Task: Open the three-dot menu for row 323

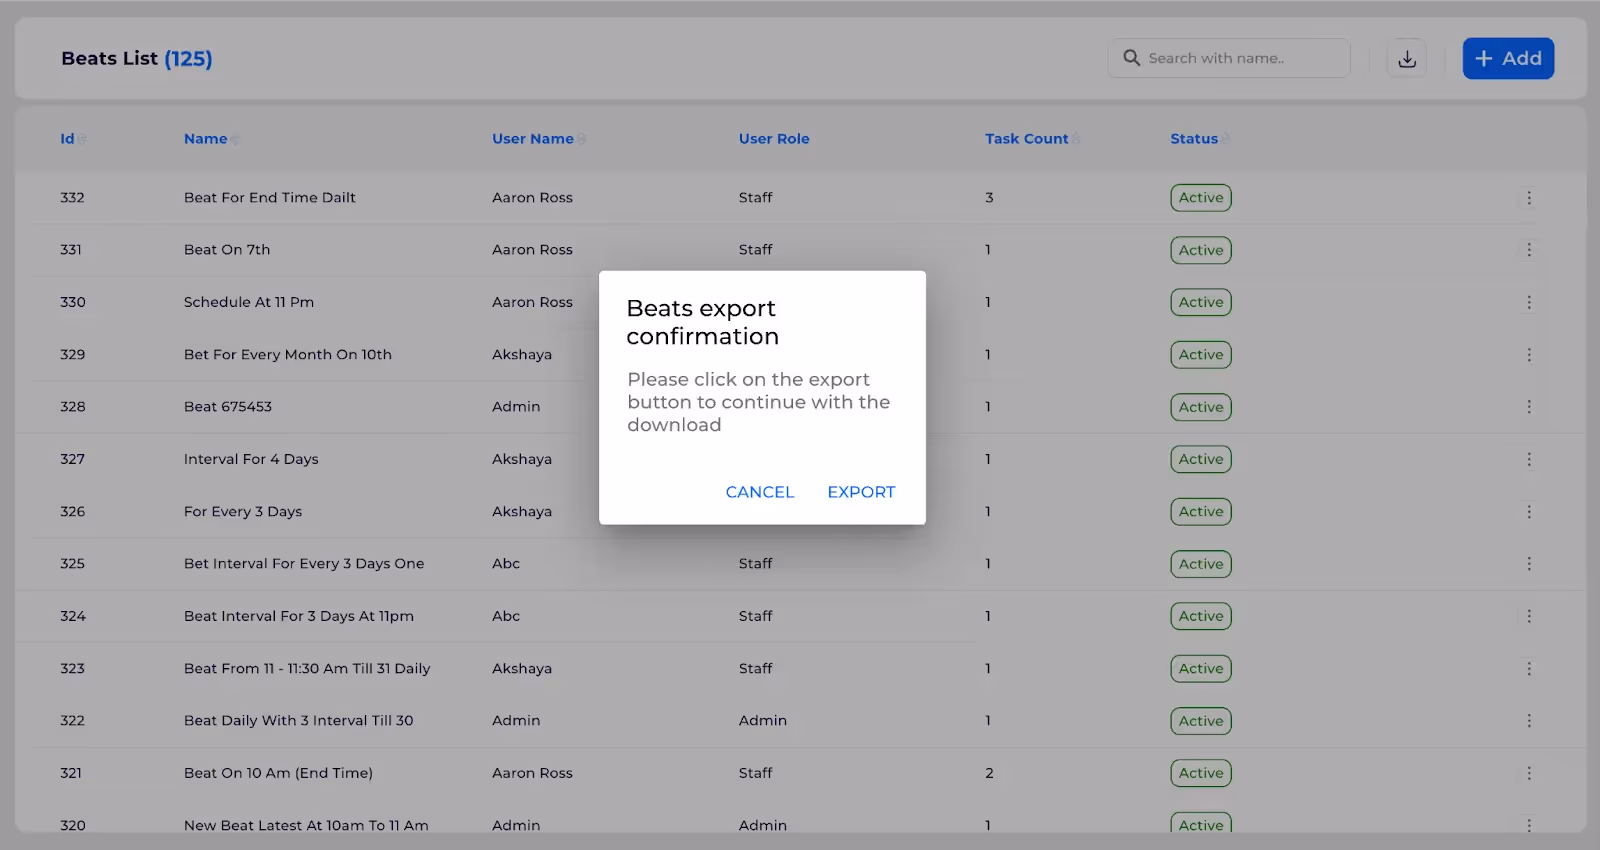Action: (x=1529, y=668)
